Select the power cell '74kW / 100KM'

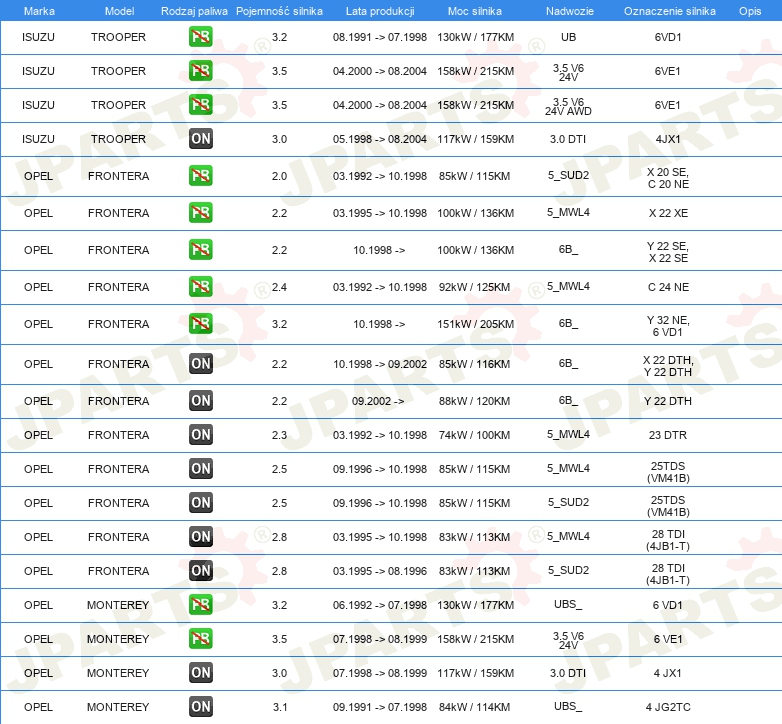coord(475,435)
